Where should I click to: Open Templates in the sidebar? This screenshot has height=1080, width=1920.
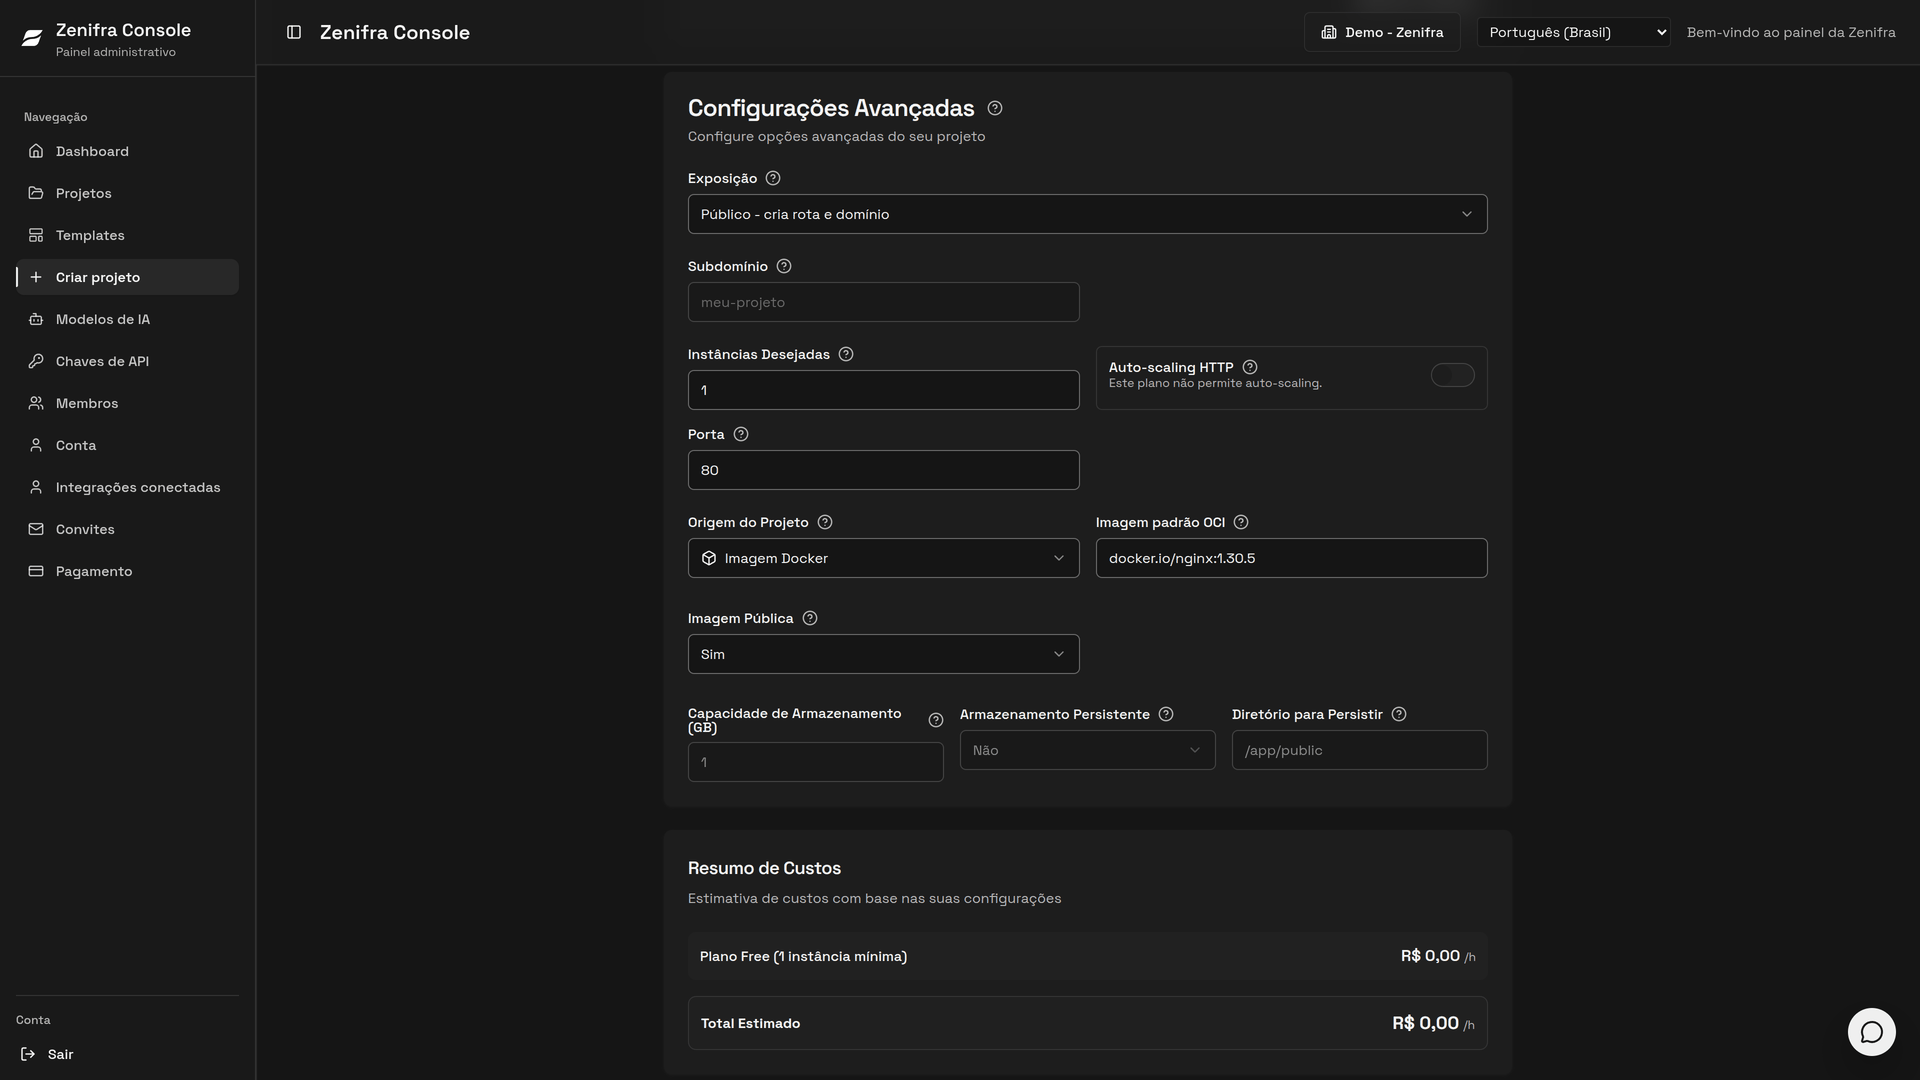(x=127, y=235)
